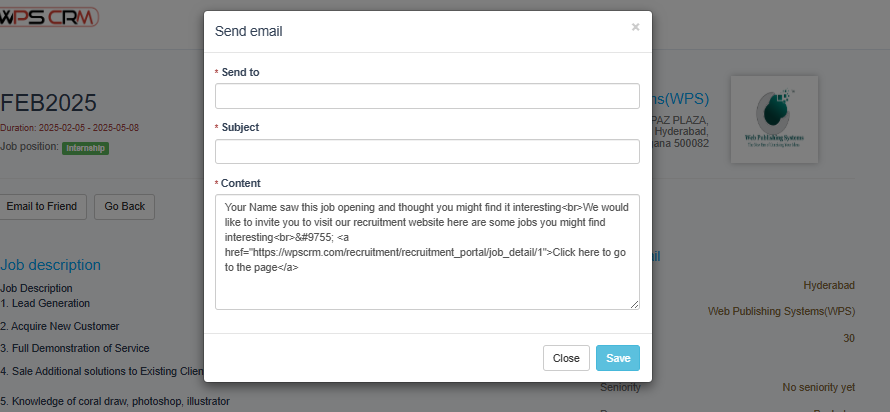The height and width of the screenshot is (412, 890).
Task: Focus the Send to input field
Action: click(x=427, y=96)
